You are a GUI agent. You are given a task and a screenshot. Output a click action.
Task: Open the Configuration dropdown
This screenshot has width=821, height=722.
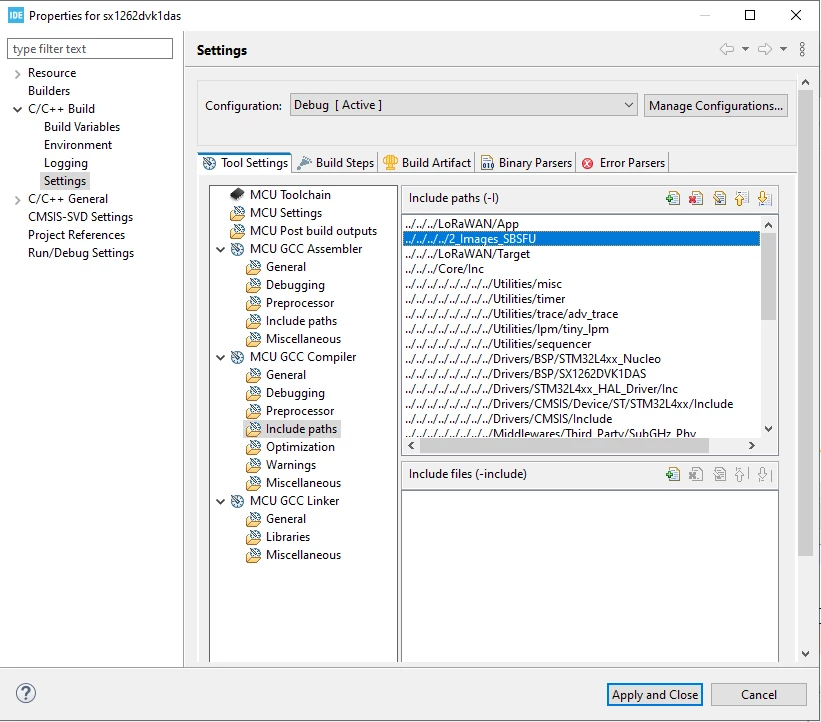pyautogui.click(x=463, y=105)
